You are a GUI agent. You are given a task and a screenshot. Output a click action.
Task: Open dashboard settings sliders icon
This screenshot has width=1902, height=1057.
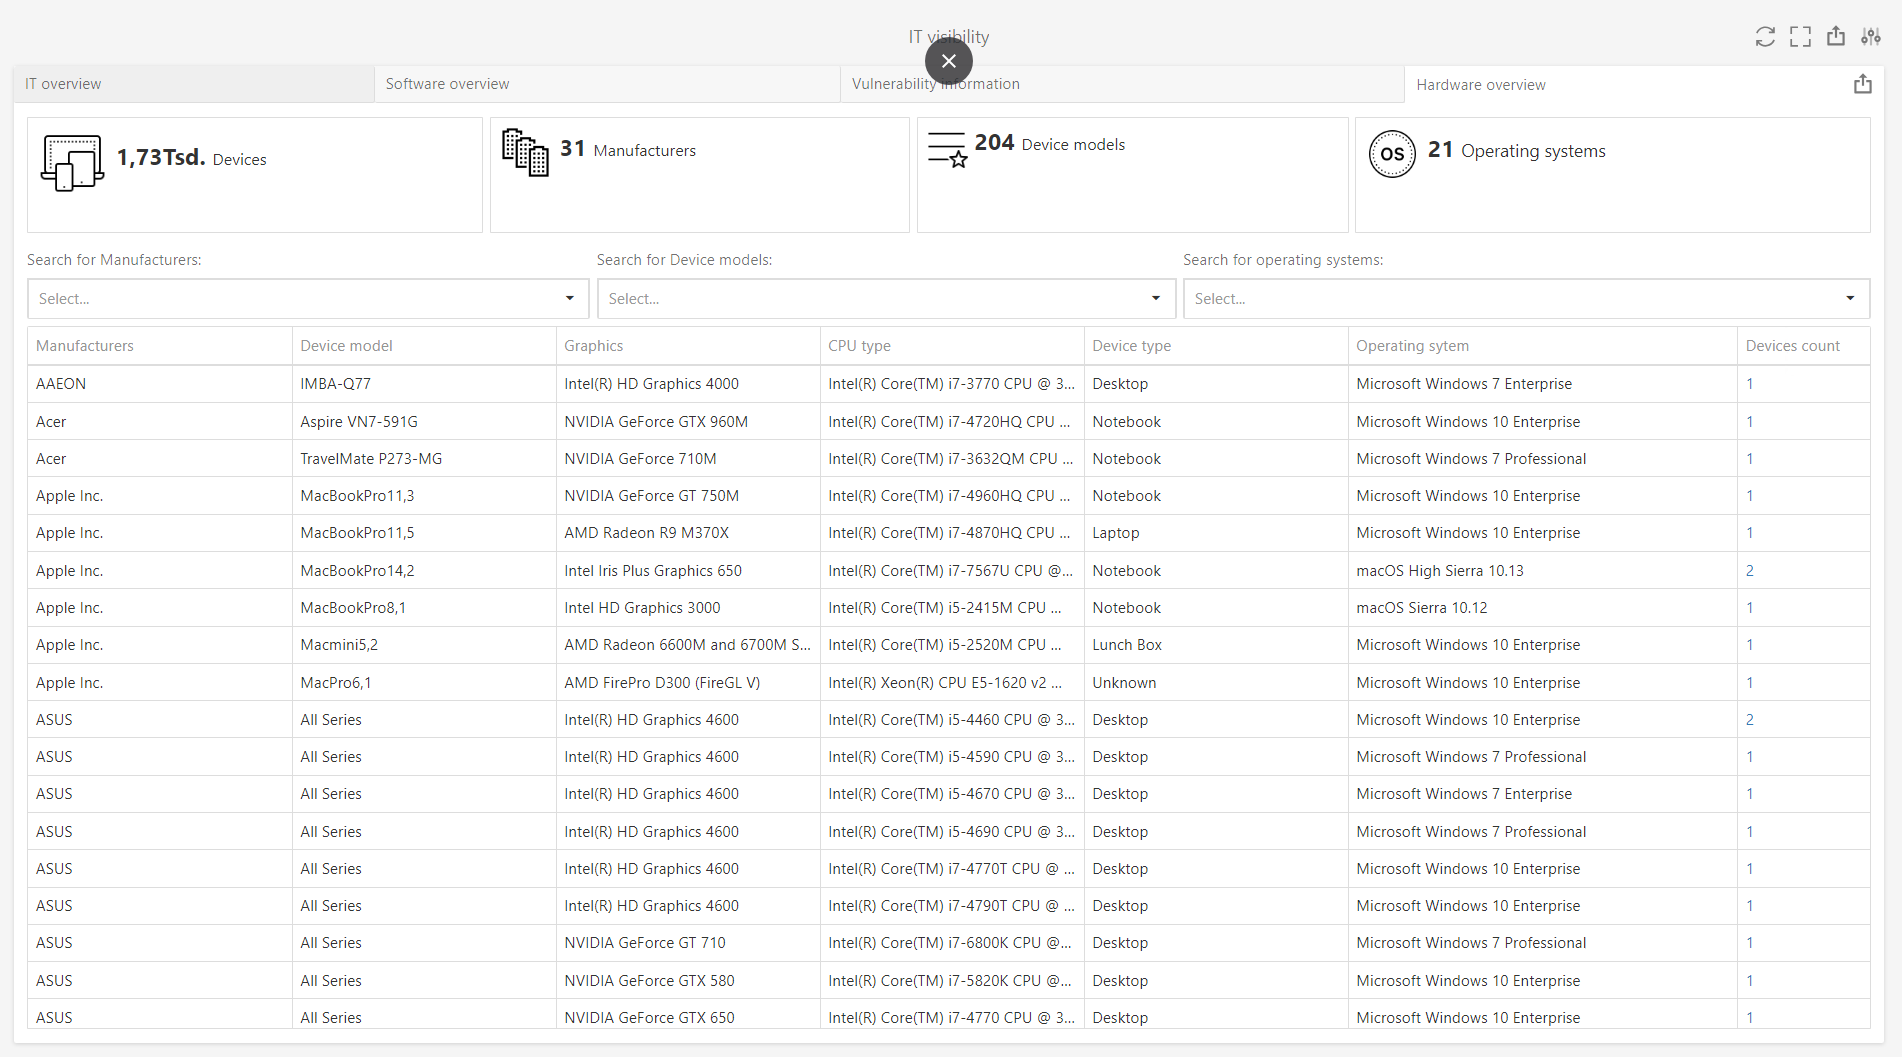pyautogui.click(x=1871, y=37)
